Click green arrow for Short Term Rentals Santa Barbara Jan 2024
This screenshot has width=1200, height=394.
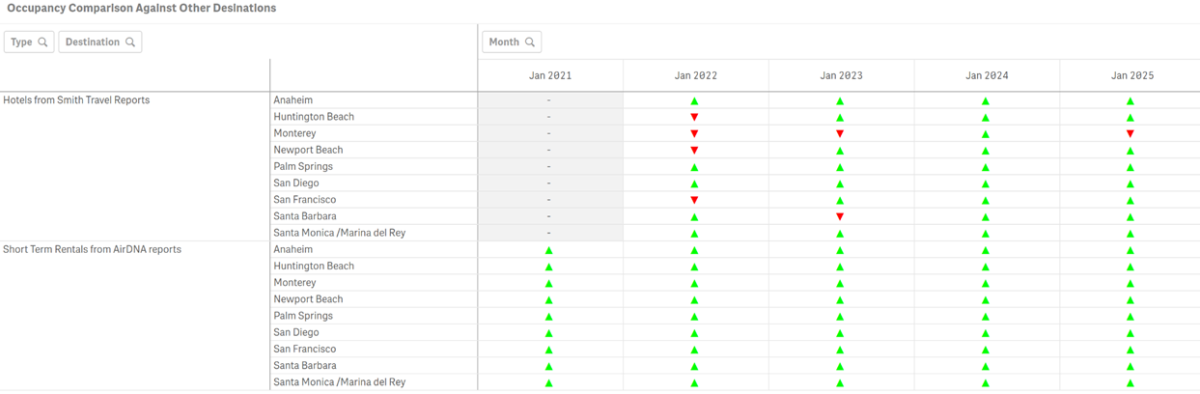[x=985, y=366]
